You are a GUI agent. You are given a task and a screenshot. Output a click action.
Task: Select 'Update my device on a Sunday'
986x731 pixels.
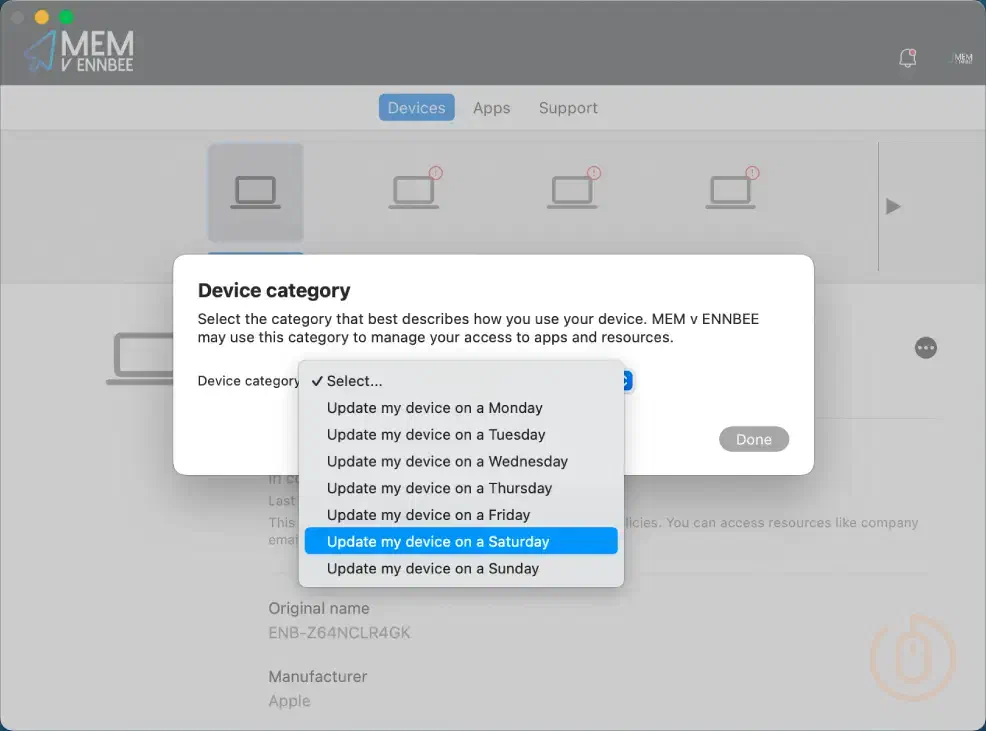click(432, 568)
